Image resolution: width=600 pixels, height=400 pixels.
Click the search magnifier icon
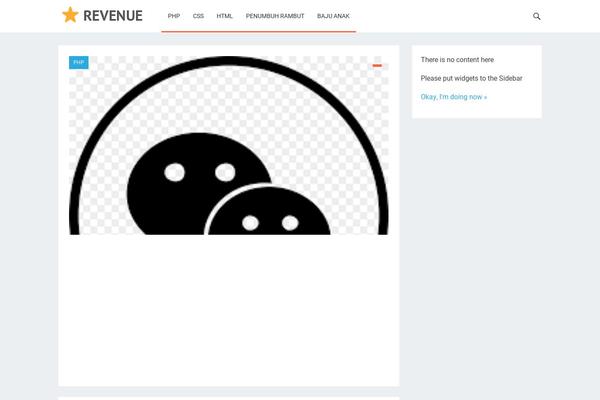click(537, 16)
